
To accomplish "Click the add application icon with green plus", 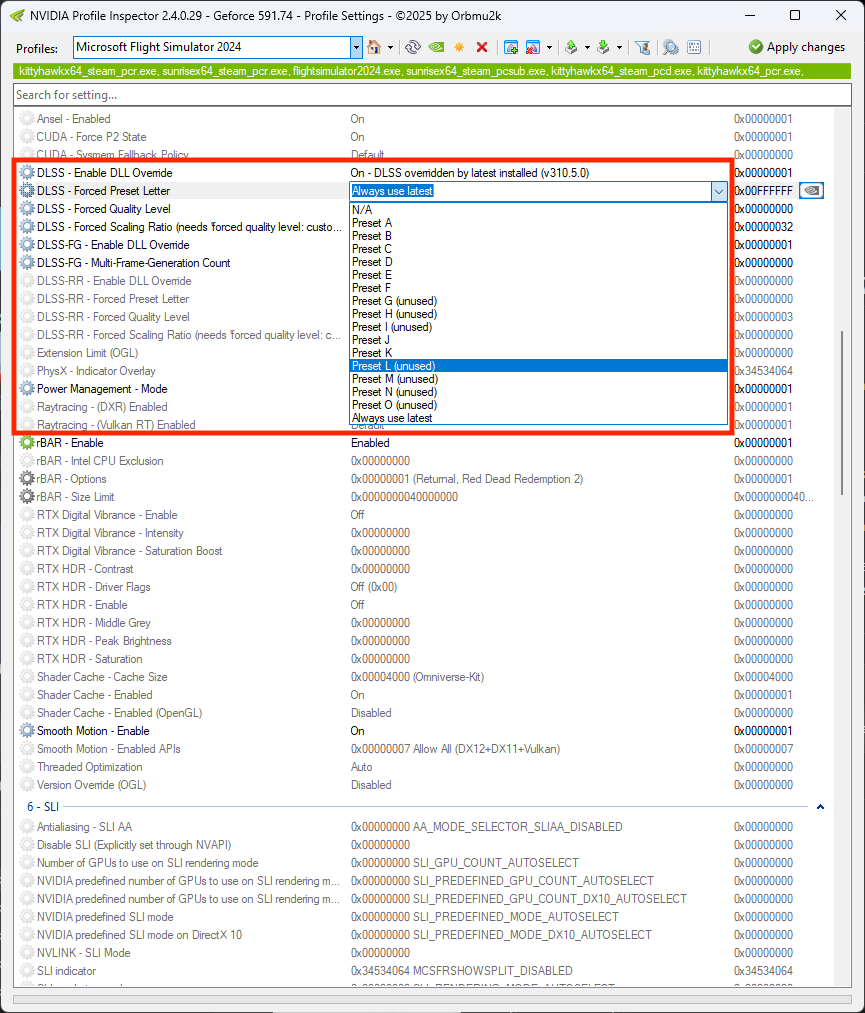I will point(510,47).
